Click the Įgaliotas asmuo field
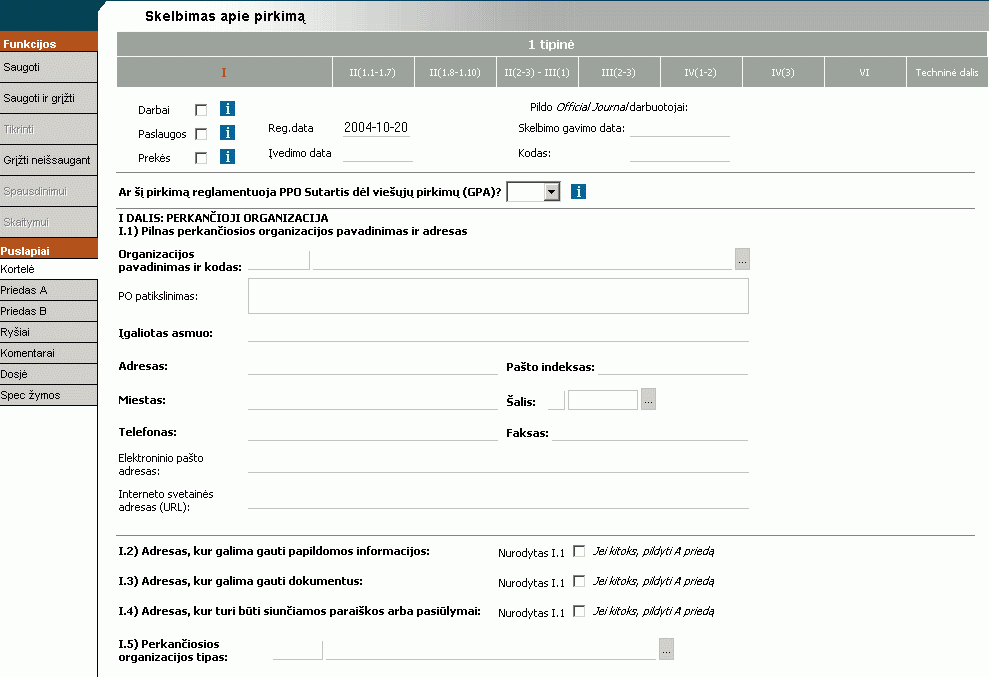Image resolution: width=989 pixels, height=677 pixels. pos(498,333)
